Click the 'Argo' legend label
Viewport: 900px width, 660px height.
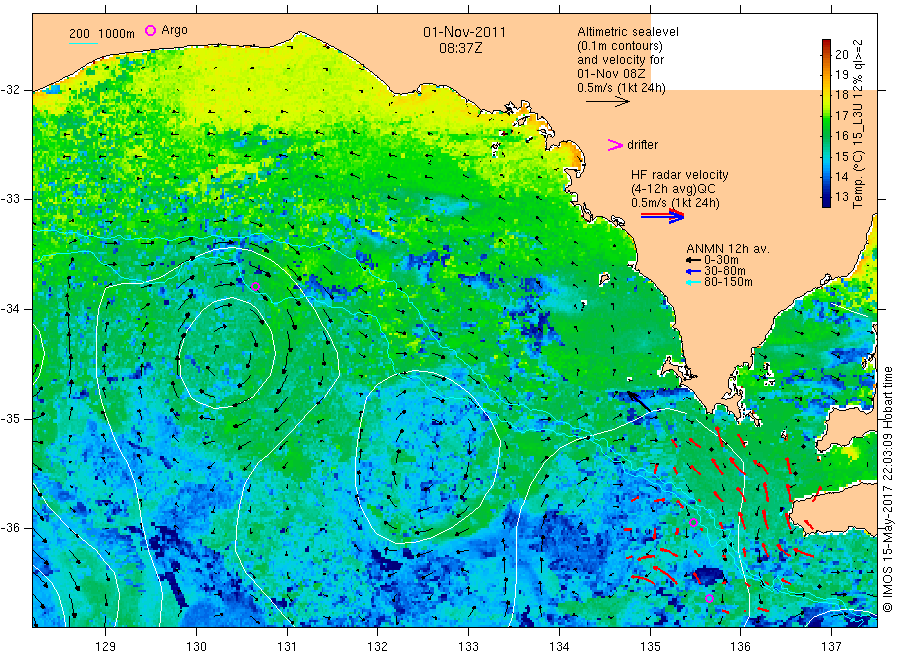pyautogui.click(x=174, y=30)
